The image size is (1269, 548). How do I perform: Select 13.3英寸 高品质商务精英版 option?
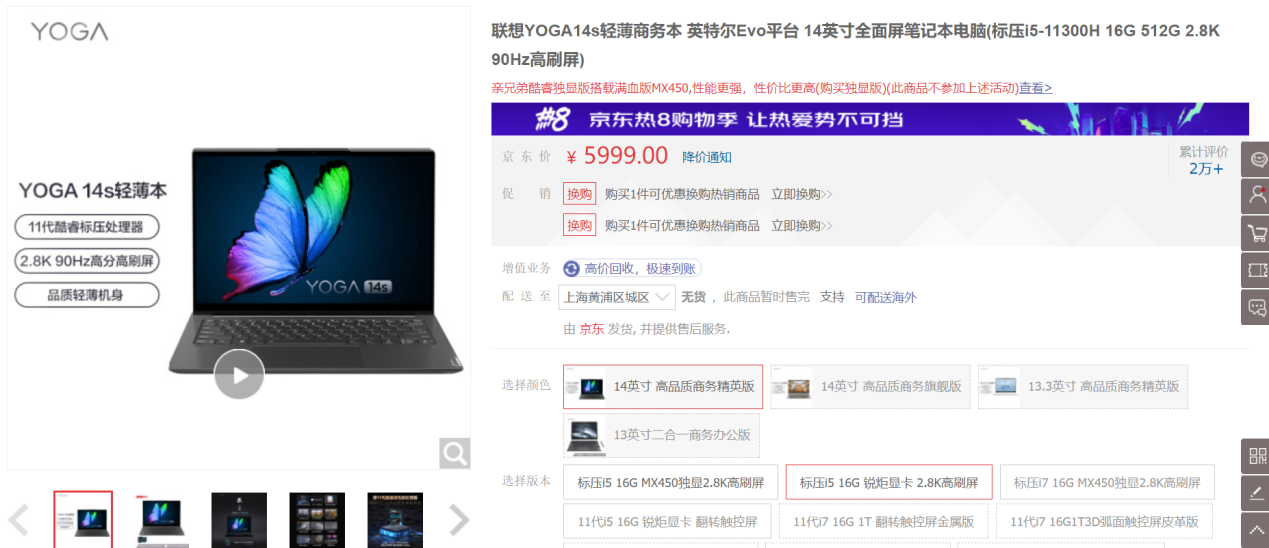[1083, 386]
